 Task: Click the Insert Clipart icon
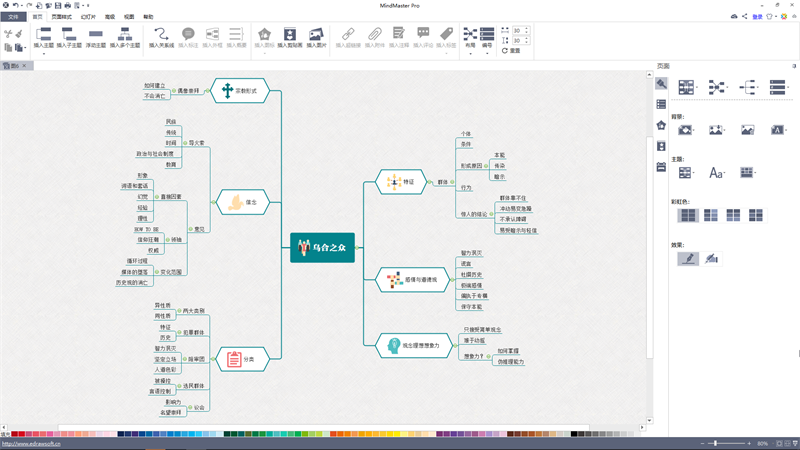pyautogui.click(x=290, y=38)
